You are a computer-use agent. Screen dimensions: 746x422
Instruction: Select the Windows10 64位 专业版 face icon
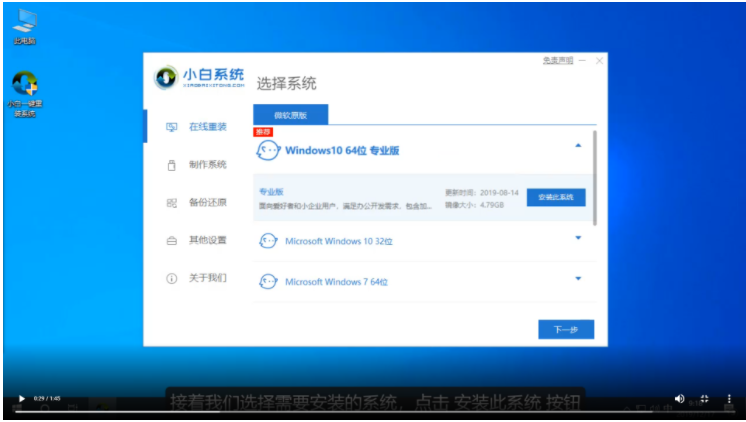pos(268,150)
